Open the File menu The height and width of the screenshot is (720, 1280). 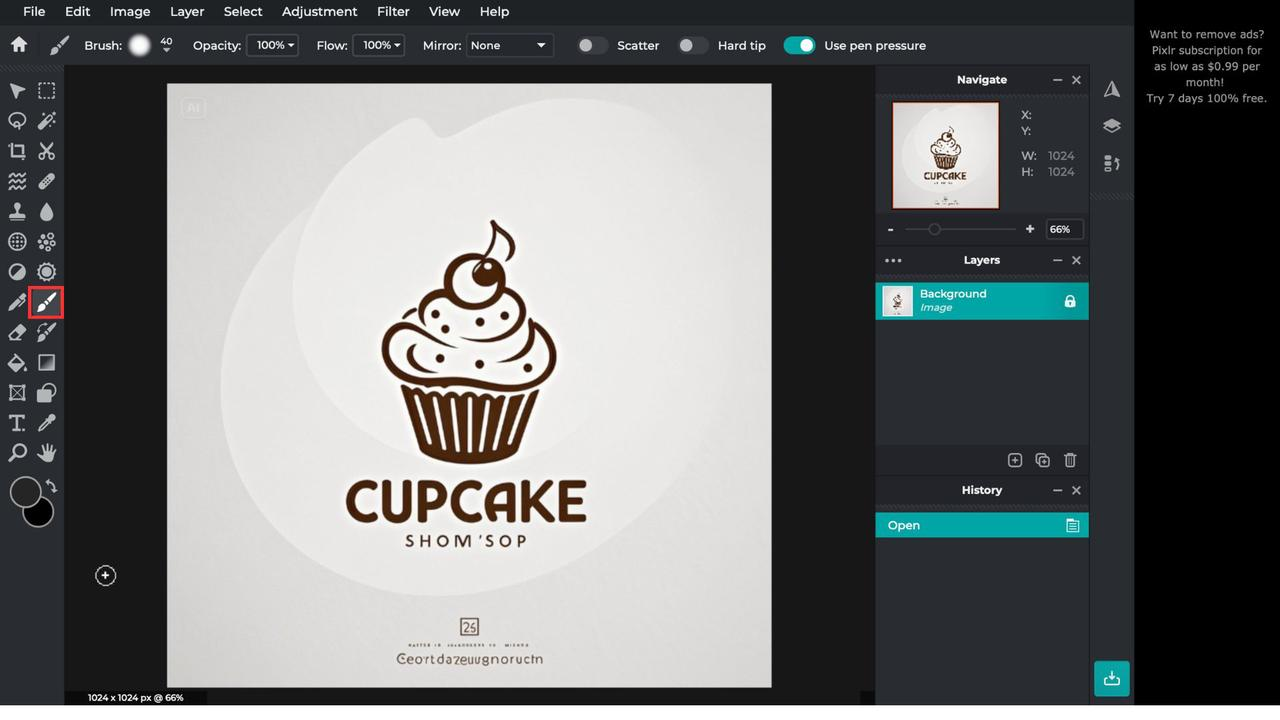click(x=34, y=12)
